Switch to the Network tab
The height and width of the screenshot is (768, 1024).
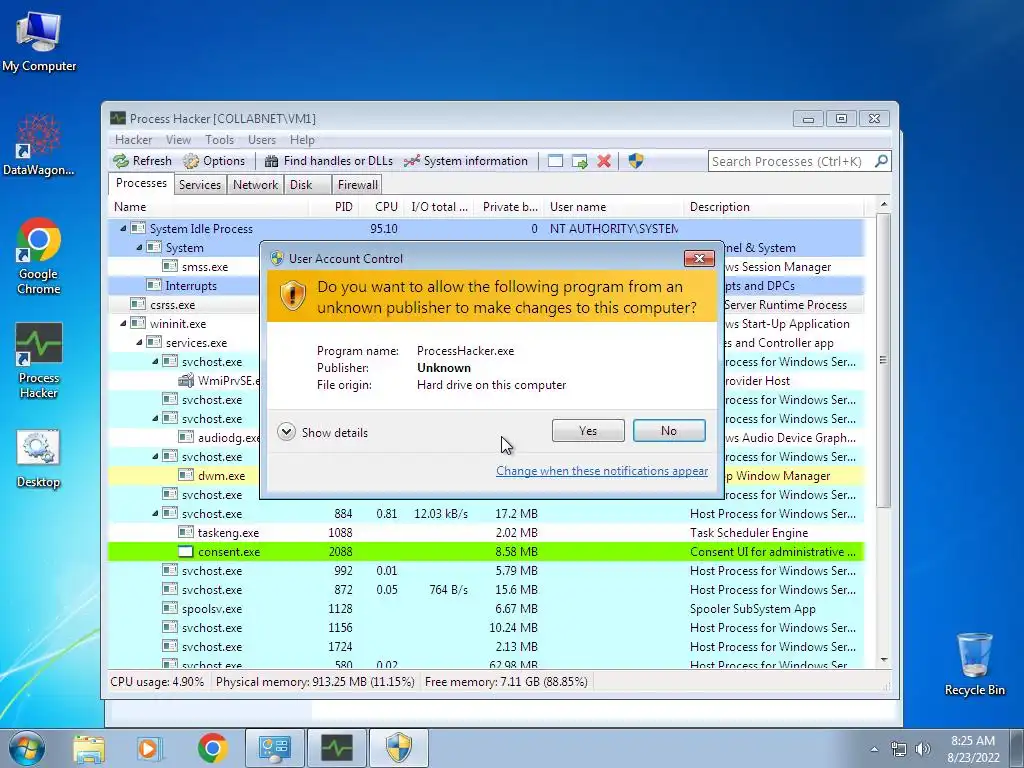point(255,185)
